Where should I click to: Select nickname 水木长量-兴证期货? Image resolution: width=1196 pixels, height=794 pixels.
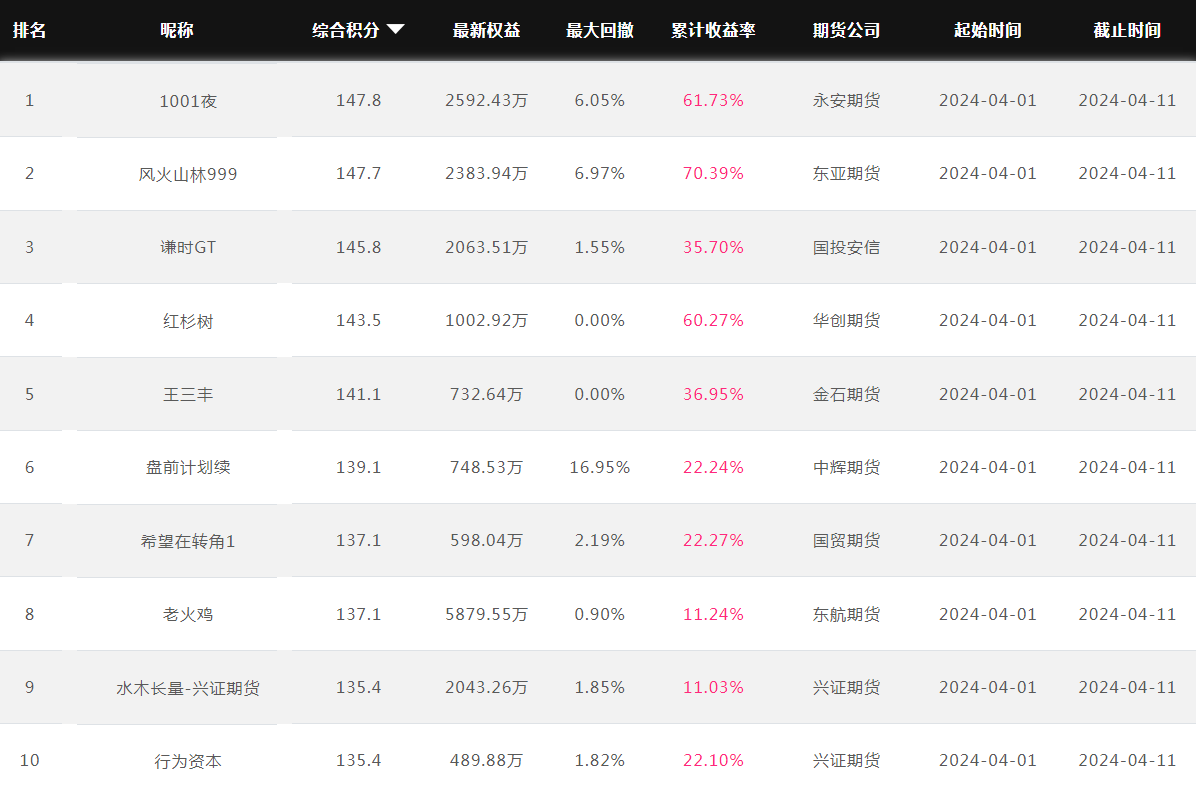click(x=188, y=688)
